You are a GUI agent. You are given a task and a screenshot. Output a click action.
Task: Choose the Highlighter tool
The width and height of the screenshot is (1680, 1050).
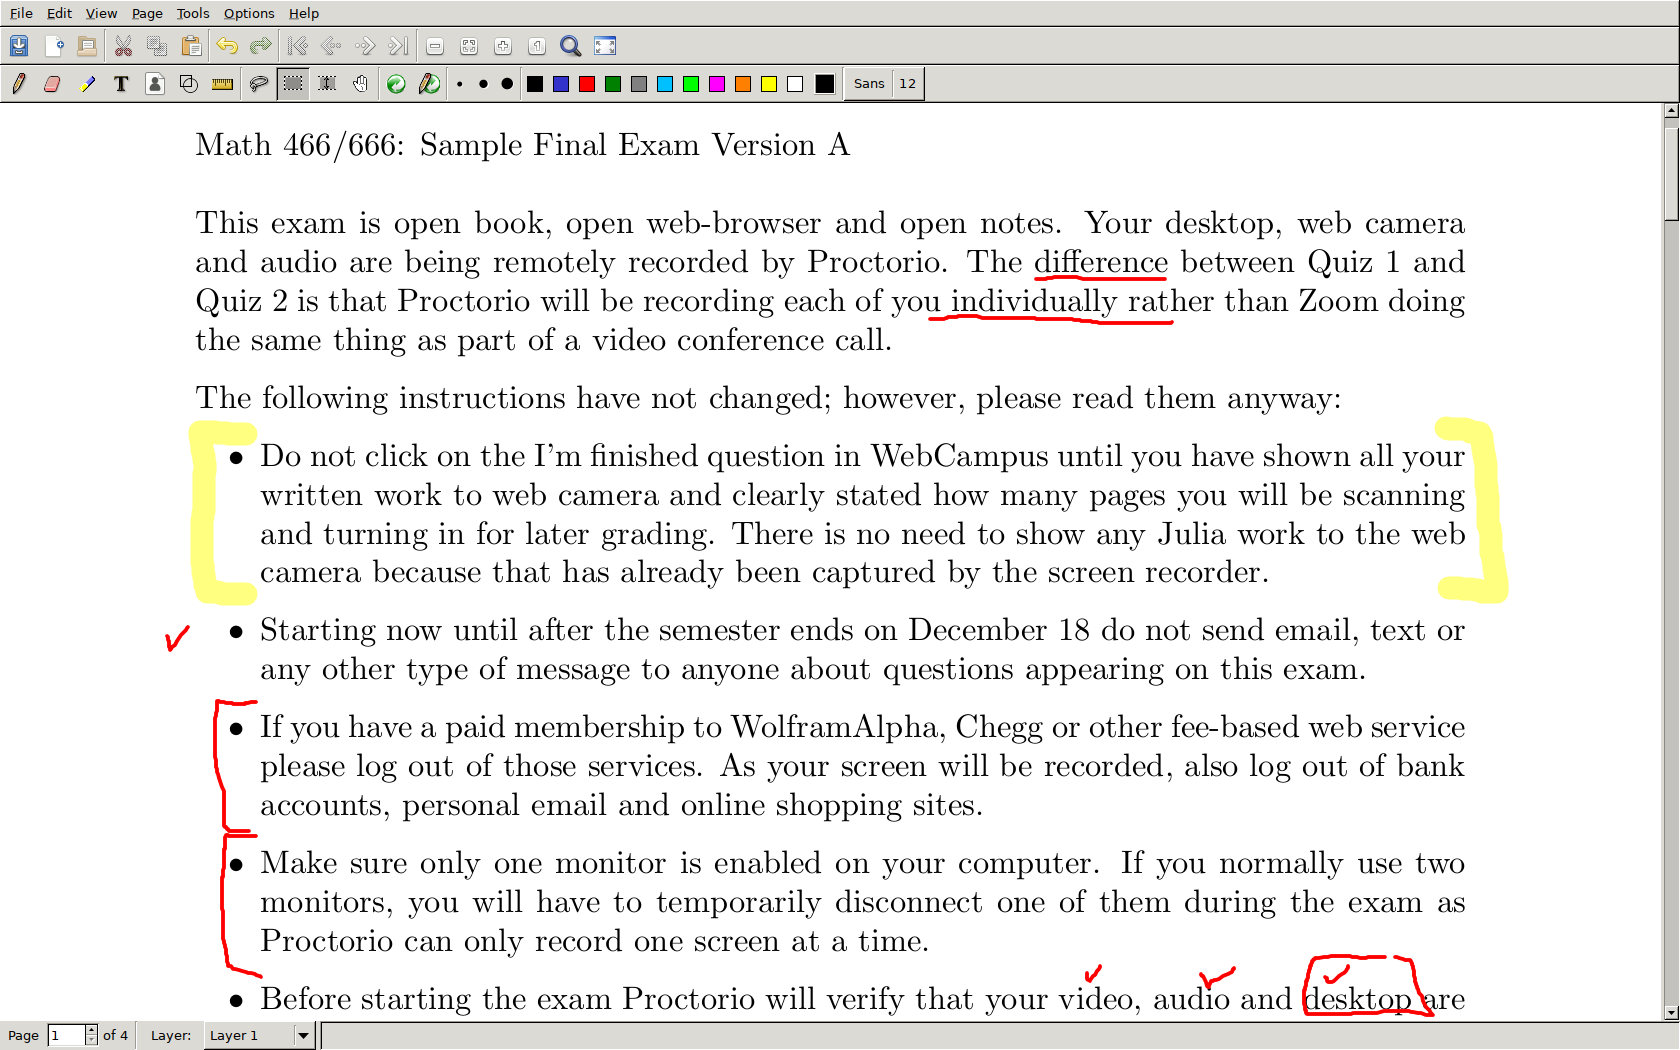point(88,84)
